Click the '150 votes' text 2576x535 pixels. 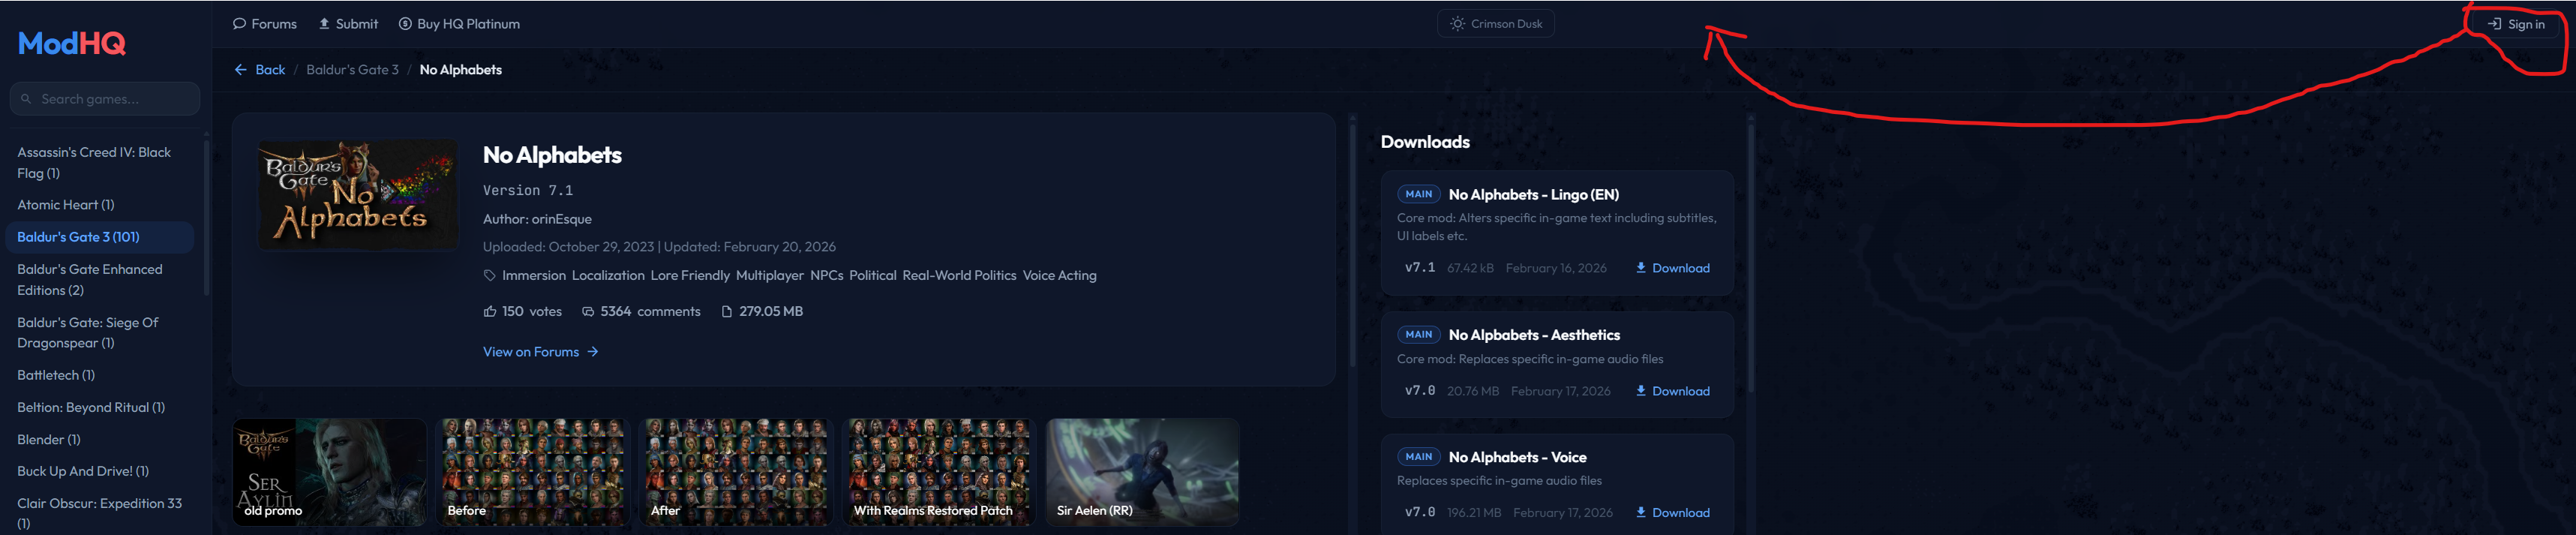[x=532, y=312]
